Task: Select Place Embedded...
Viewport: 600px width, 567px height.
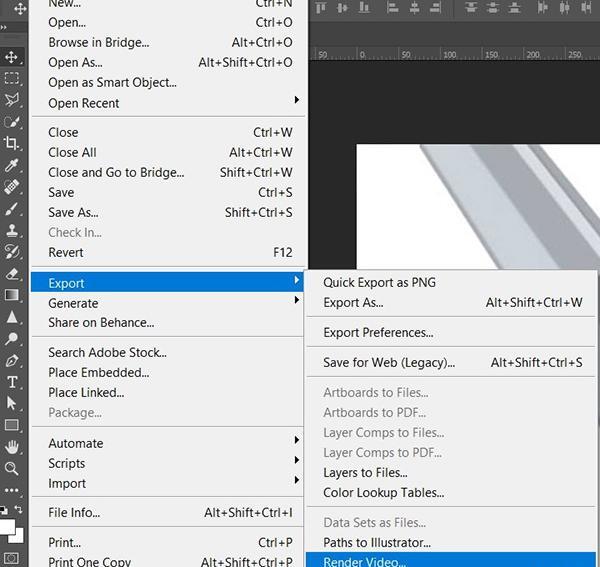Action: pos(168,373)
